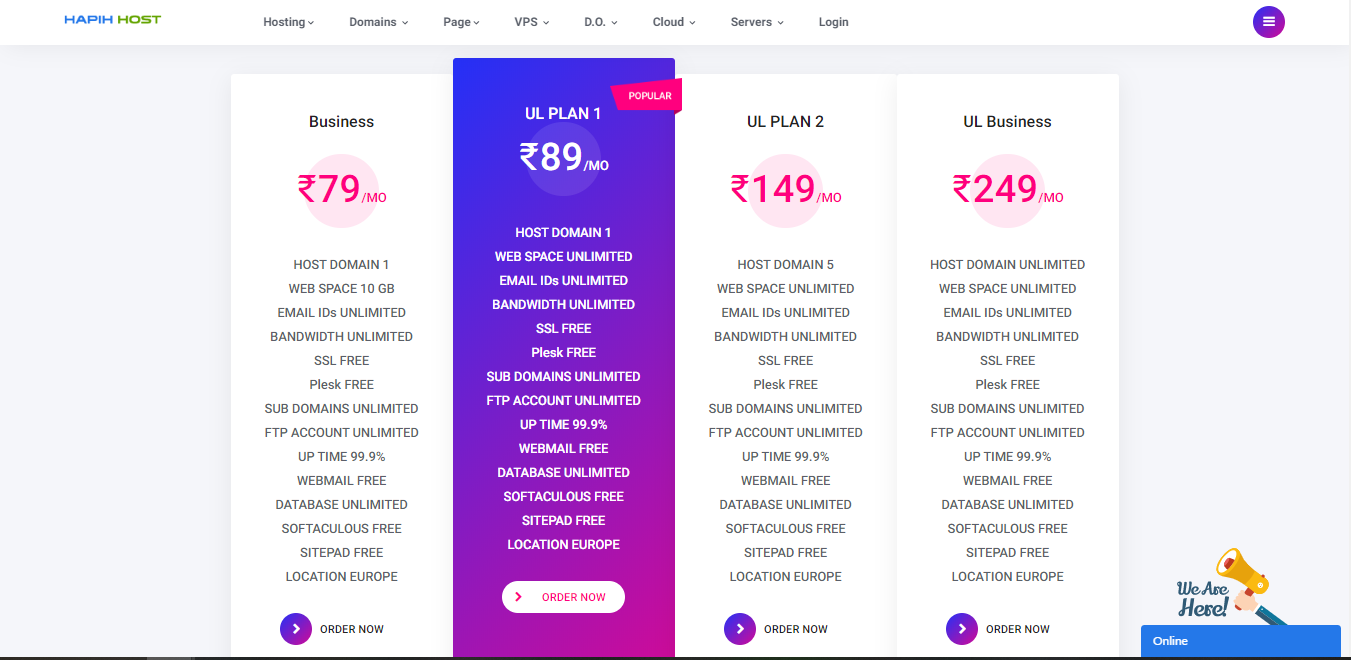Click the POPULAR ribbon badge
1351x660 pixels.
pyautogui.click(x=647, y=96)
